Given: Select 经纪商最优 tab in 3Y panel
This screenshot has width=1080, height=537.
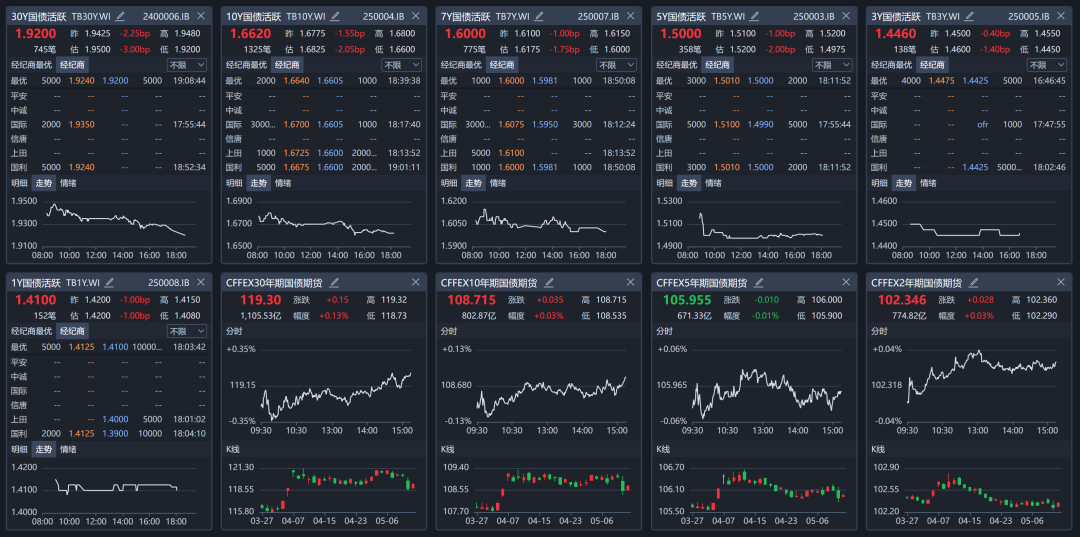Looking at the screenshot, I should point(891,65).
